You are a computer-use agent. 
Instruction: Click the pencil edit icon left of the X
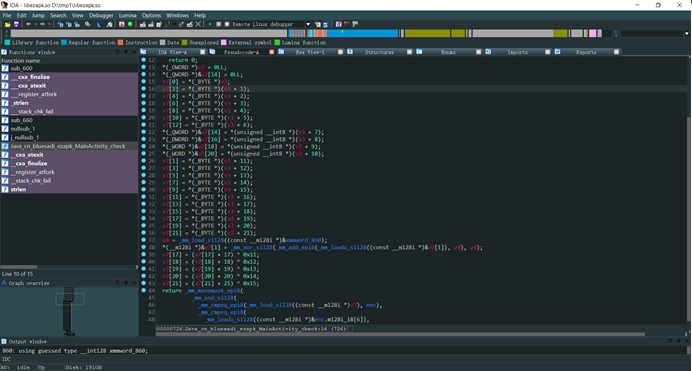coord(190,24)
